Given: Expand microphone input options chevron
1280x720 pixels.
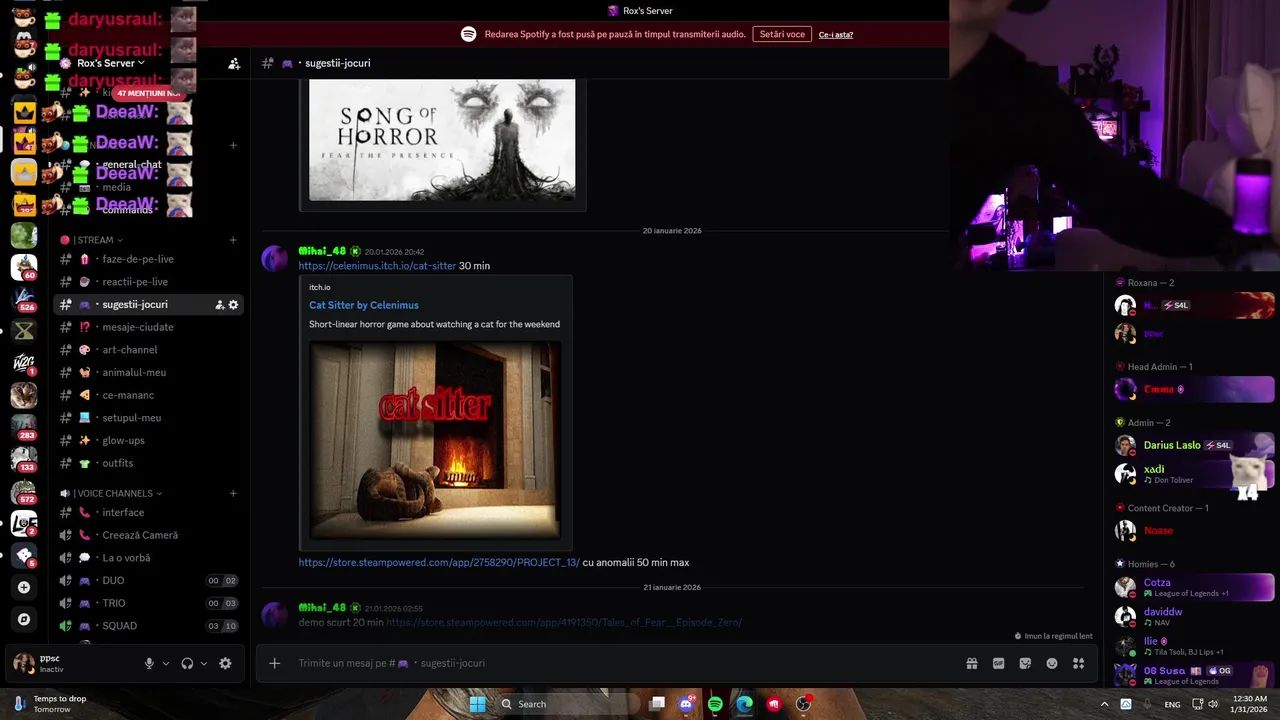Looking at the screenshot, I should (166, 663).
